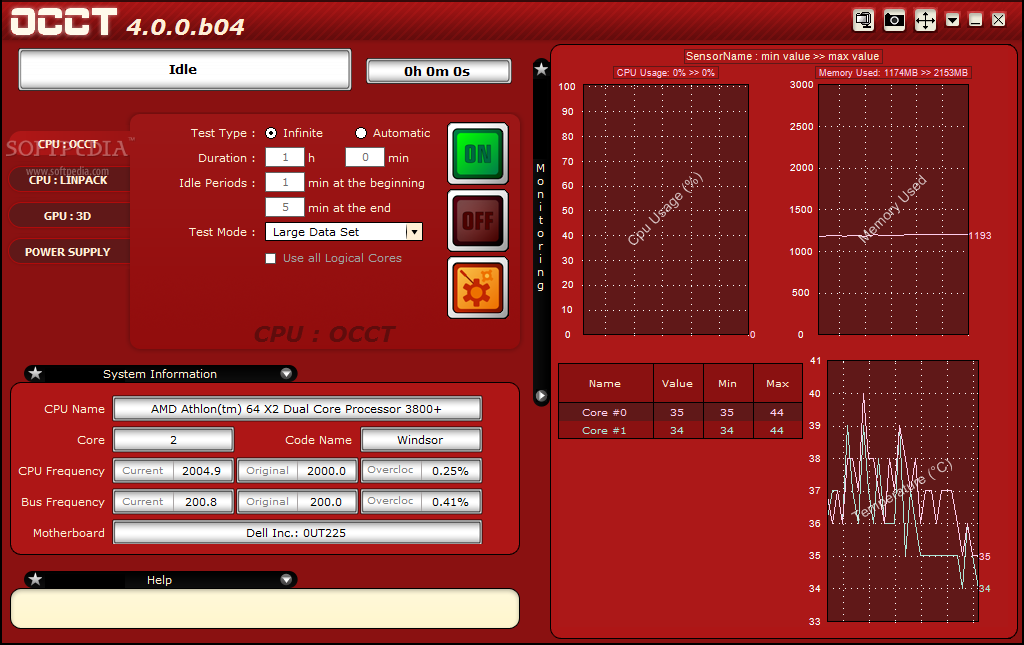
Task: Open the title bar dropdown arrow menu
Action: tap(952, 20)
